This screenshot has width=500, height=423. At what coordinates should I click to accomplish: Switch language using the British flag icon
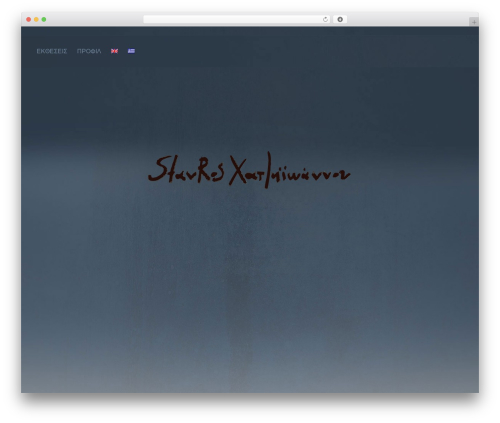[114, 51]
